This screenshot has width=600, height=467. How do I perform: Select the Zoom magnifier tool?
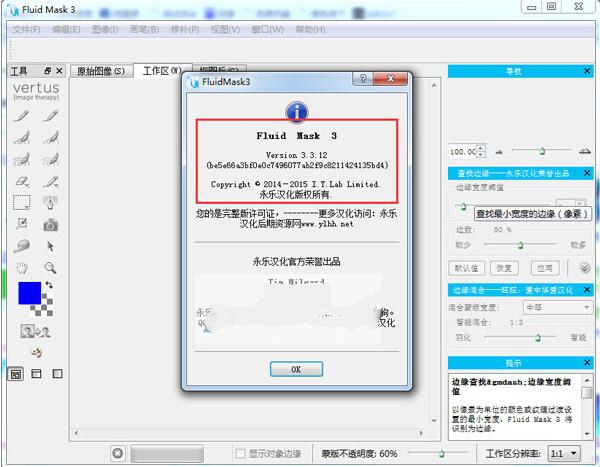click(x=50, y=268)
